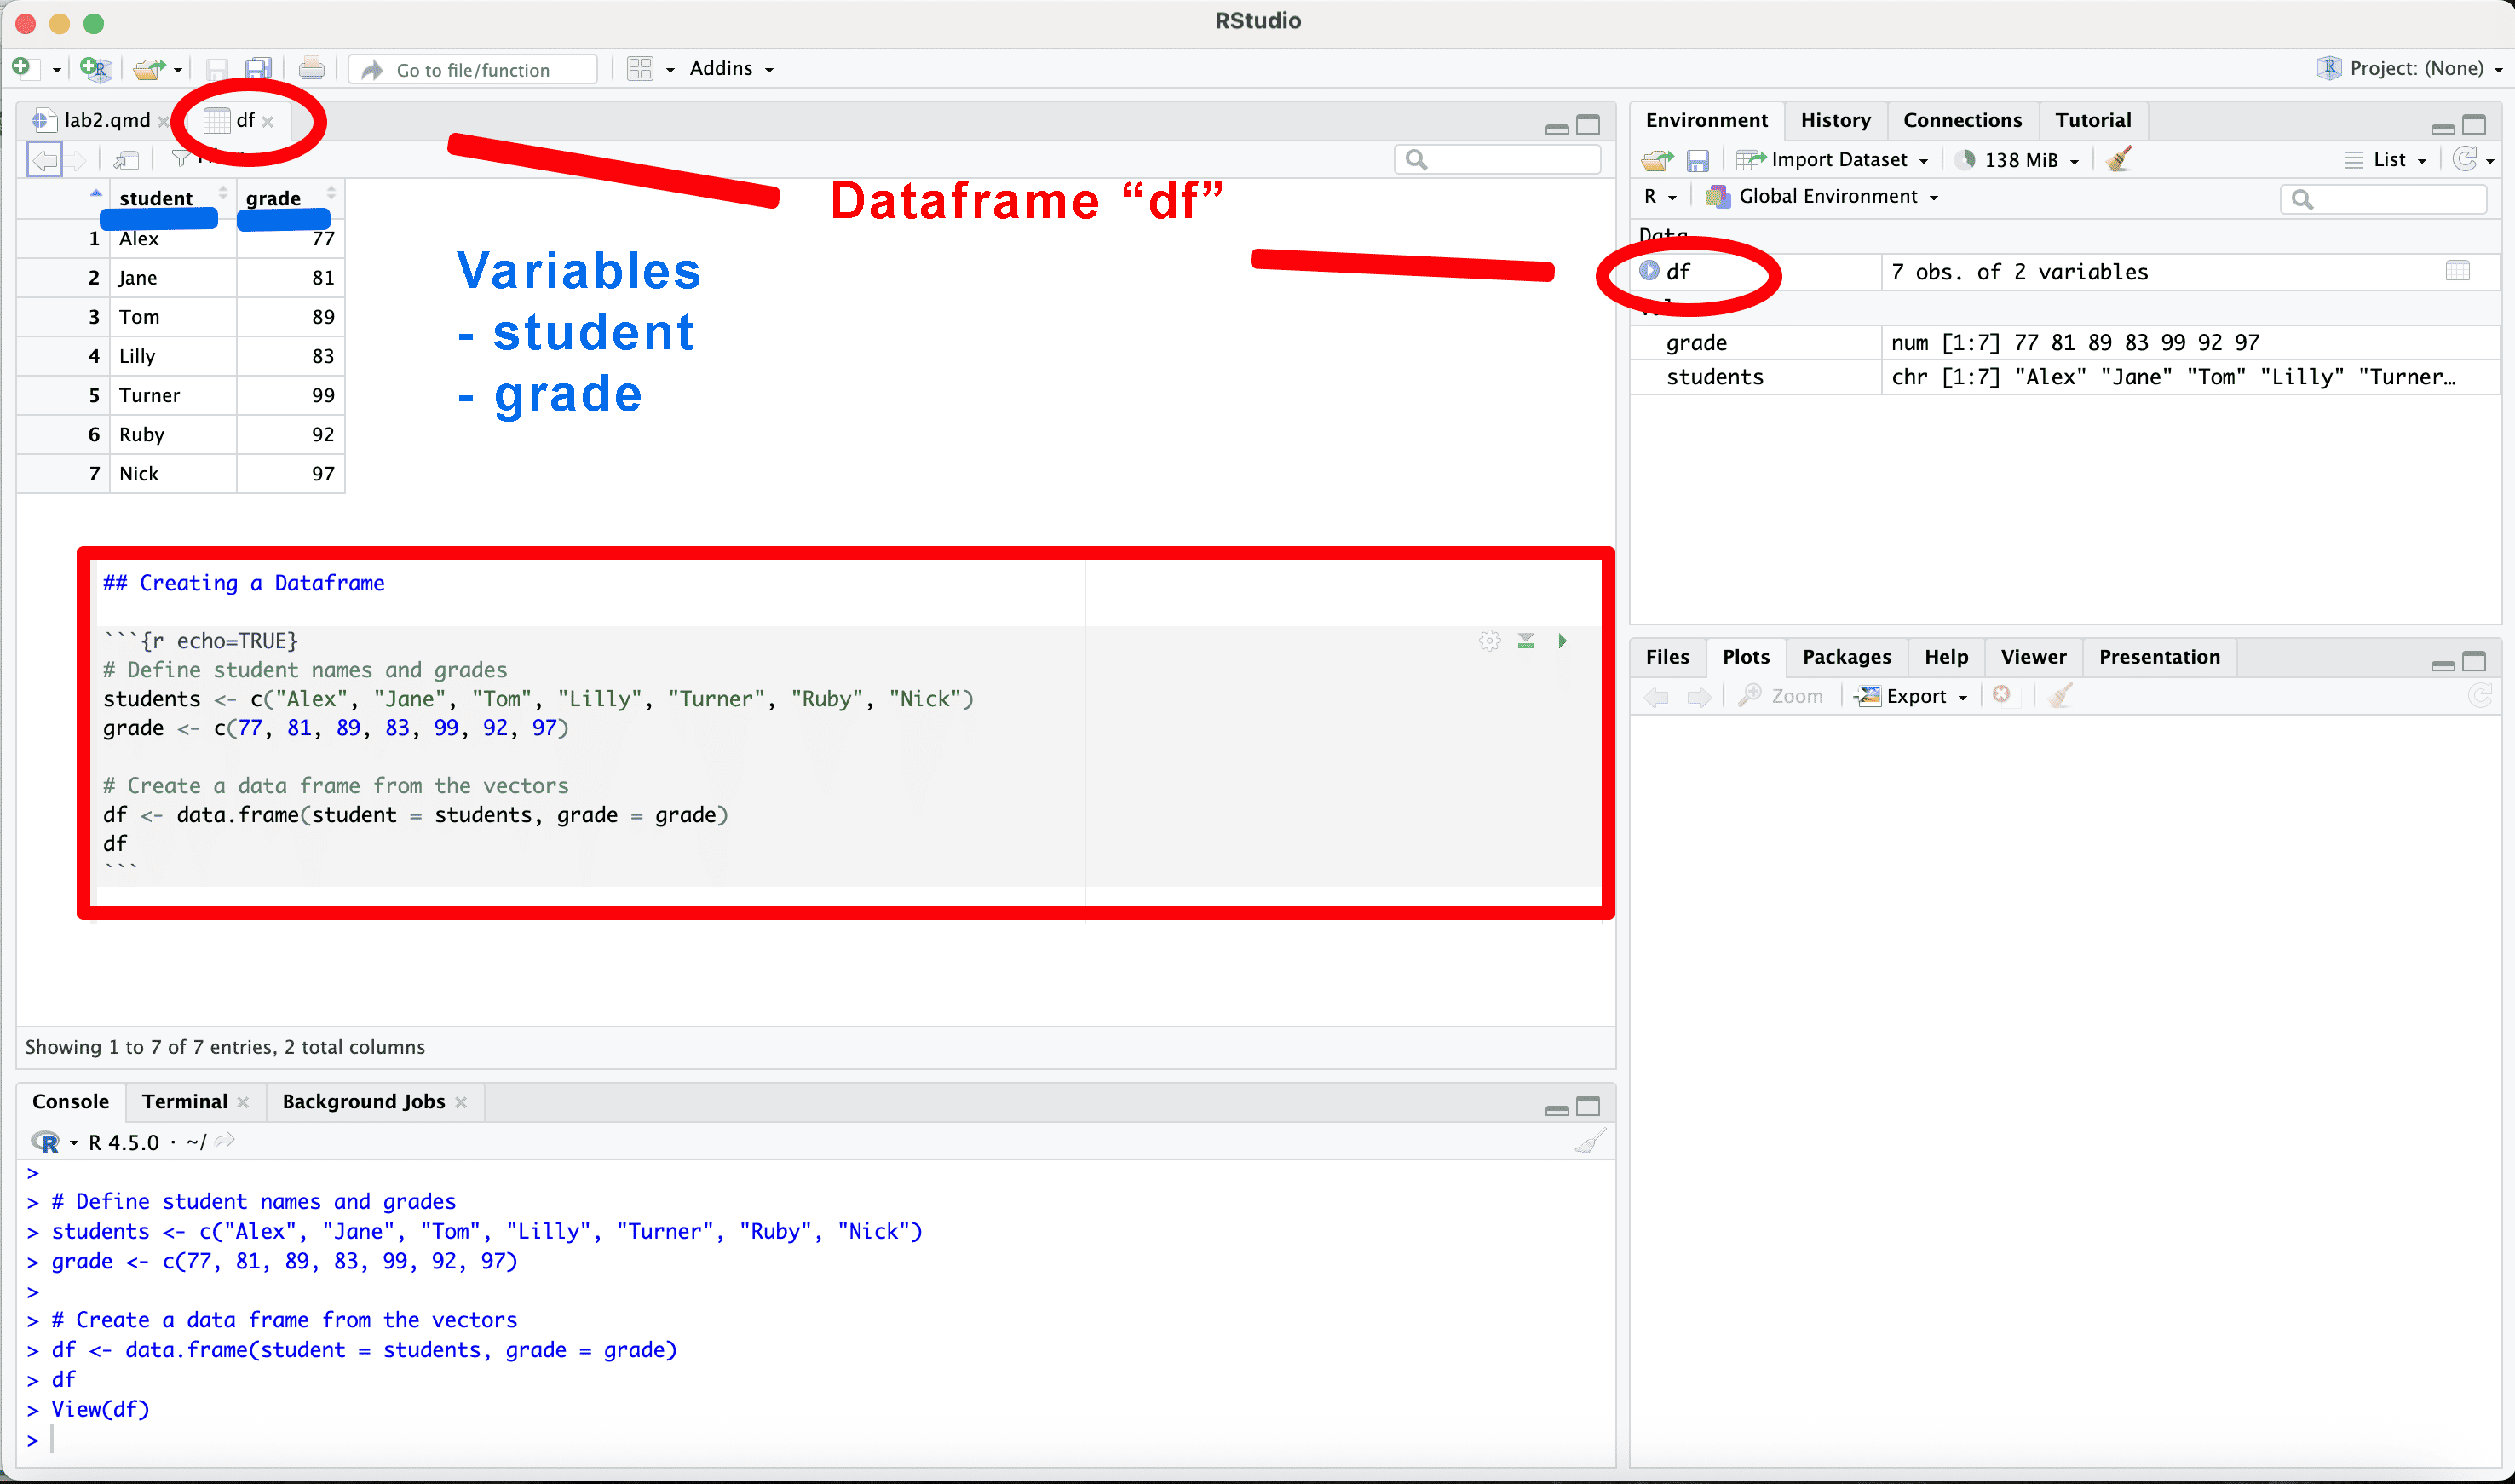Click the Show in new window icon
Screen dimensions: 2515x1484
coord(126,159)
